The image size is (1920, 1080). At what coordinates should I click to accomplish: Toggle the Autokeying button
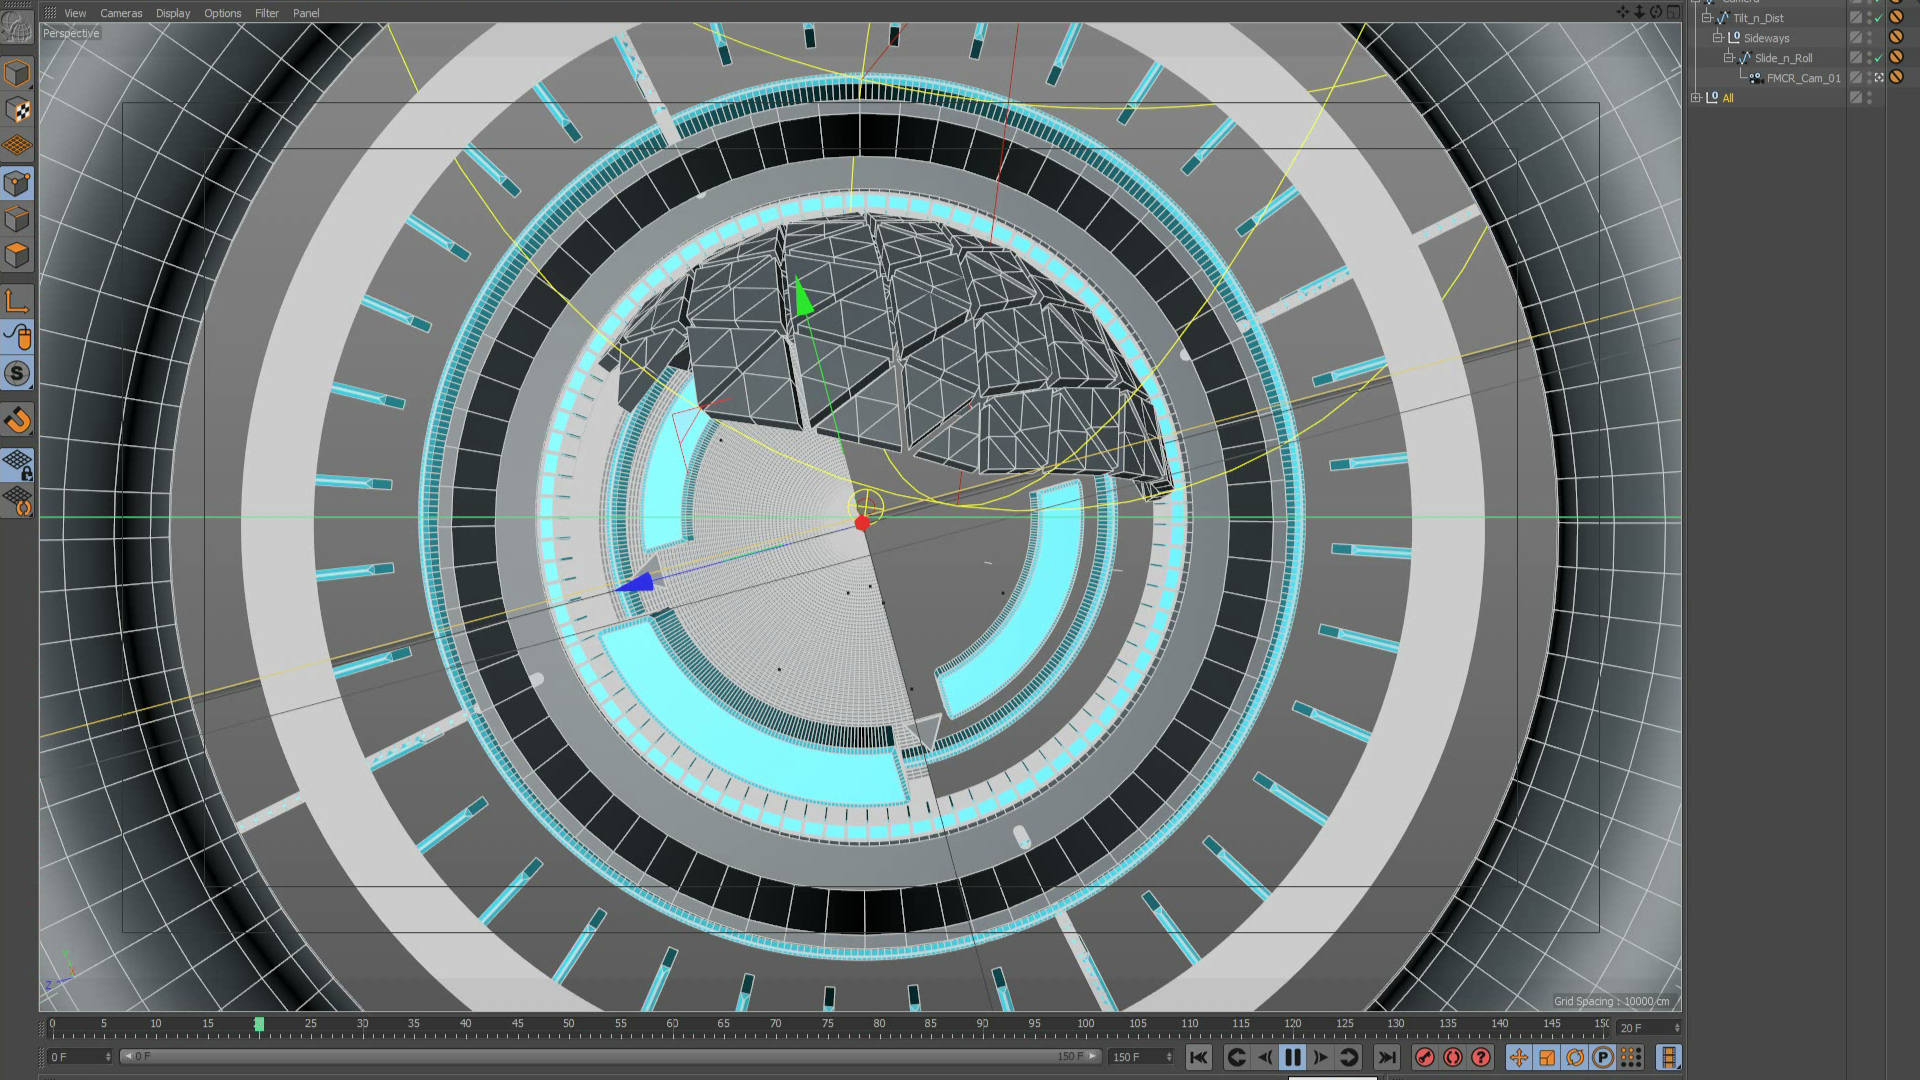(x=1453, y=1057)
